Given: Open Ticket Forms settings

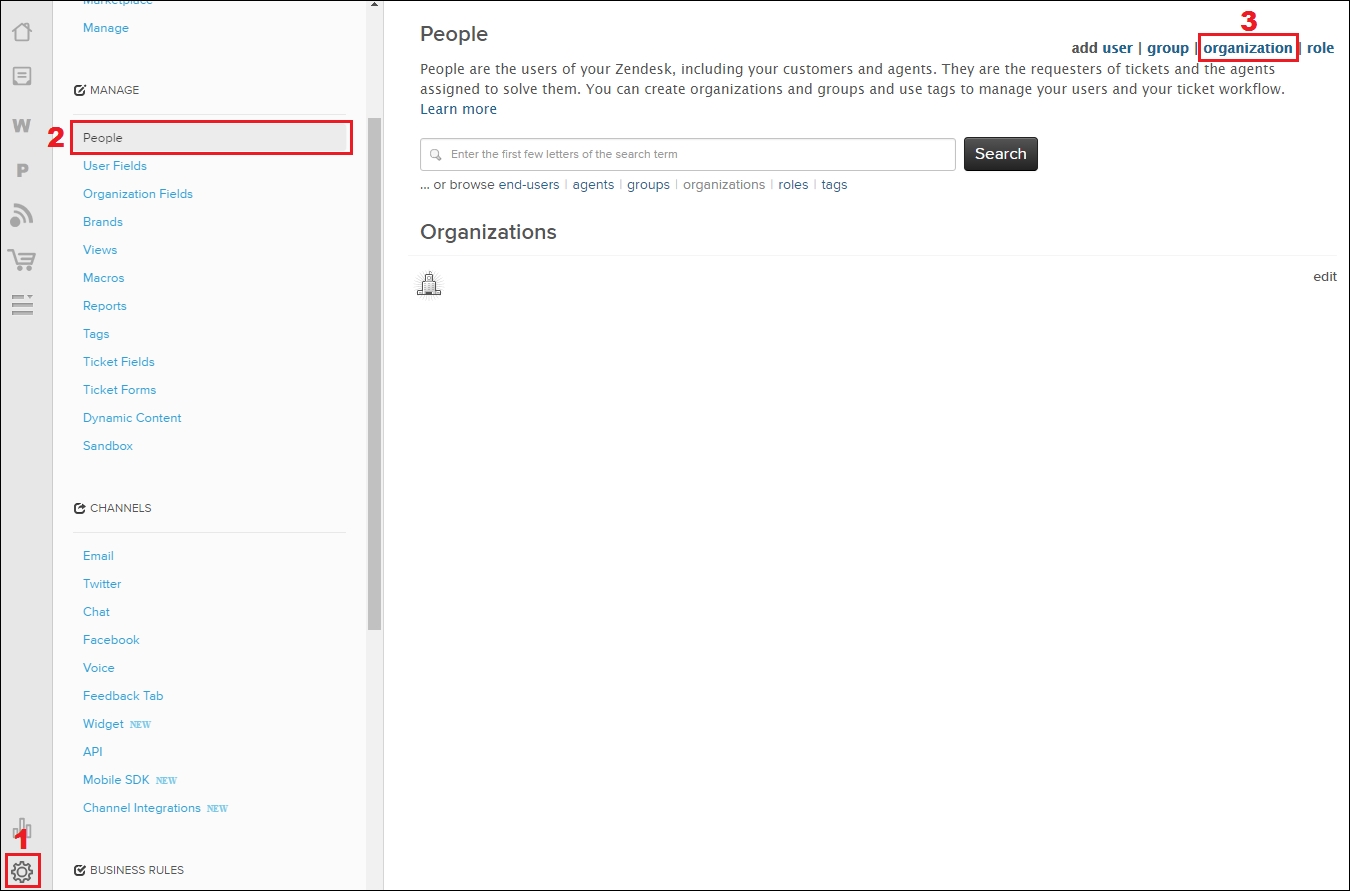Looking at the screenshot, I should click(x=119, y=390).
